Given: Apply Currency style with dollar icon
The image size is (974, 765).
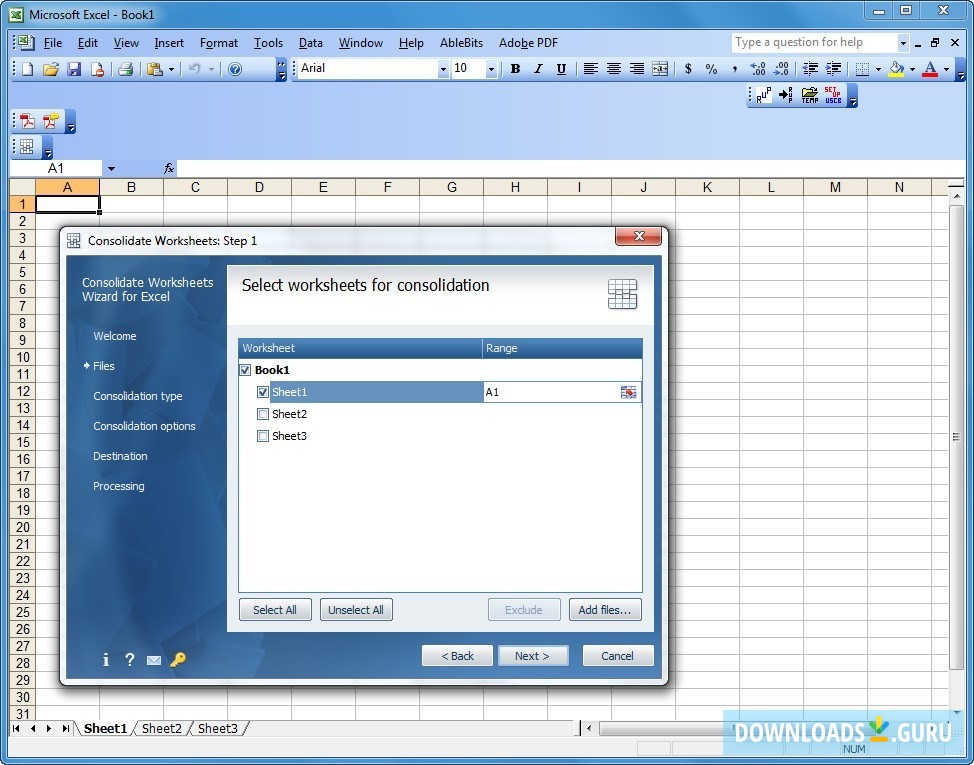Looking at the screenshot, I should [x=688, y=69].
